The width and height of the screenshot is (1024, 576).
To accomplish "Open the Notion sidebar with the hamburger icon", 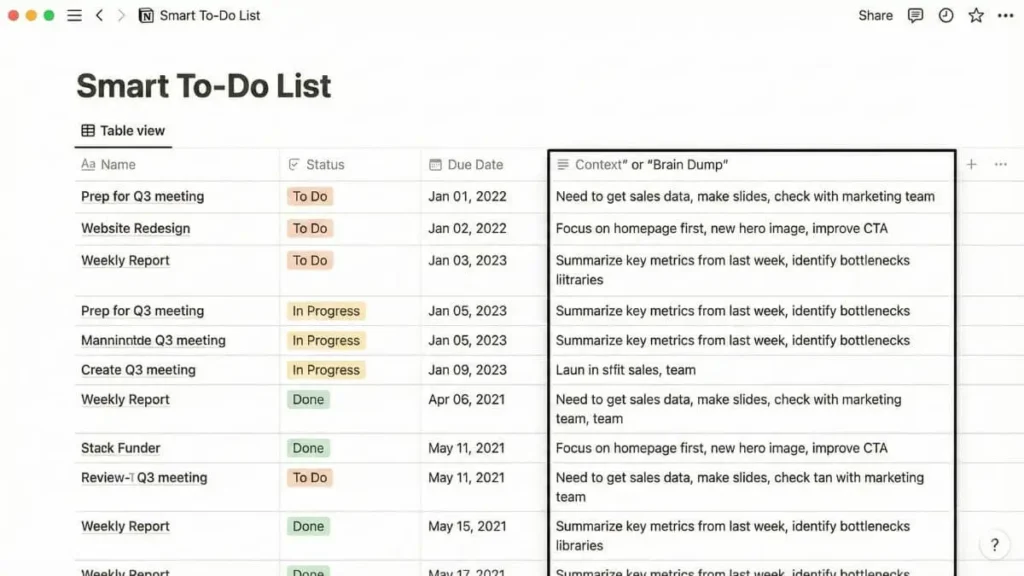I will [x=74, y=15].
